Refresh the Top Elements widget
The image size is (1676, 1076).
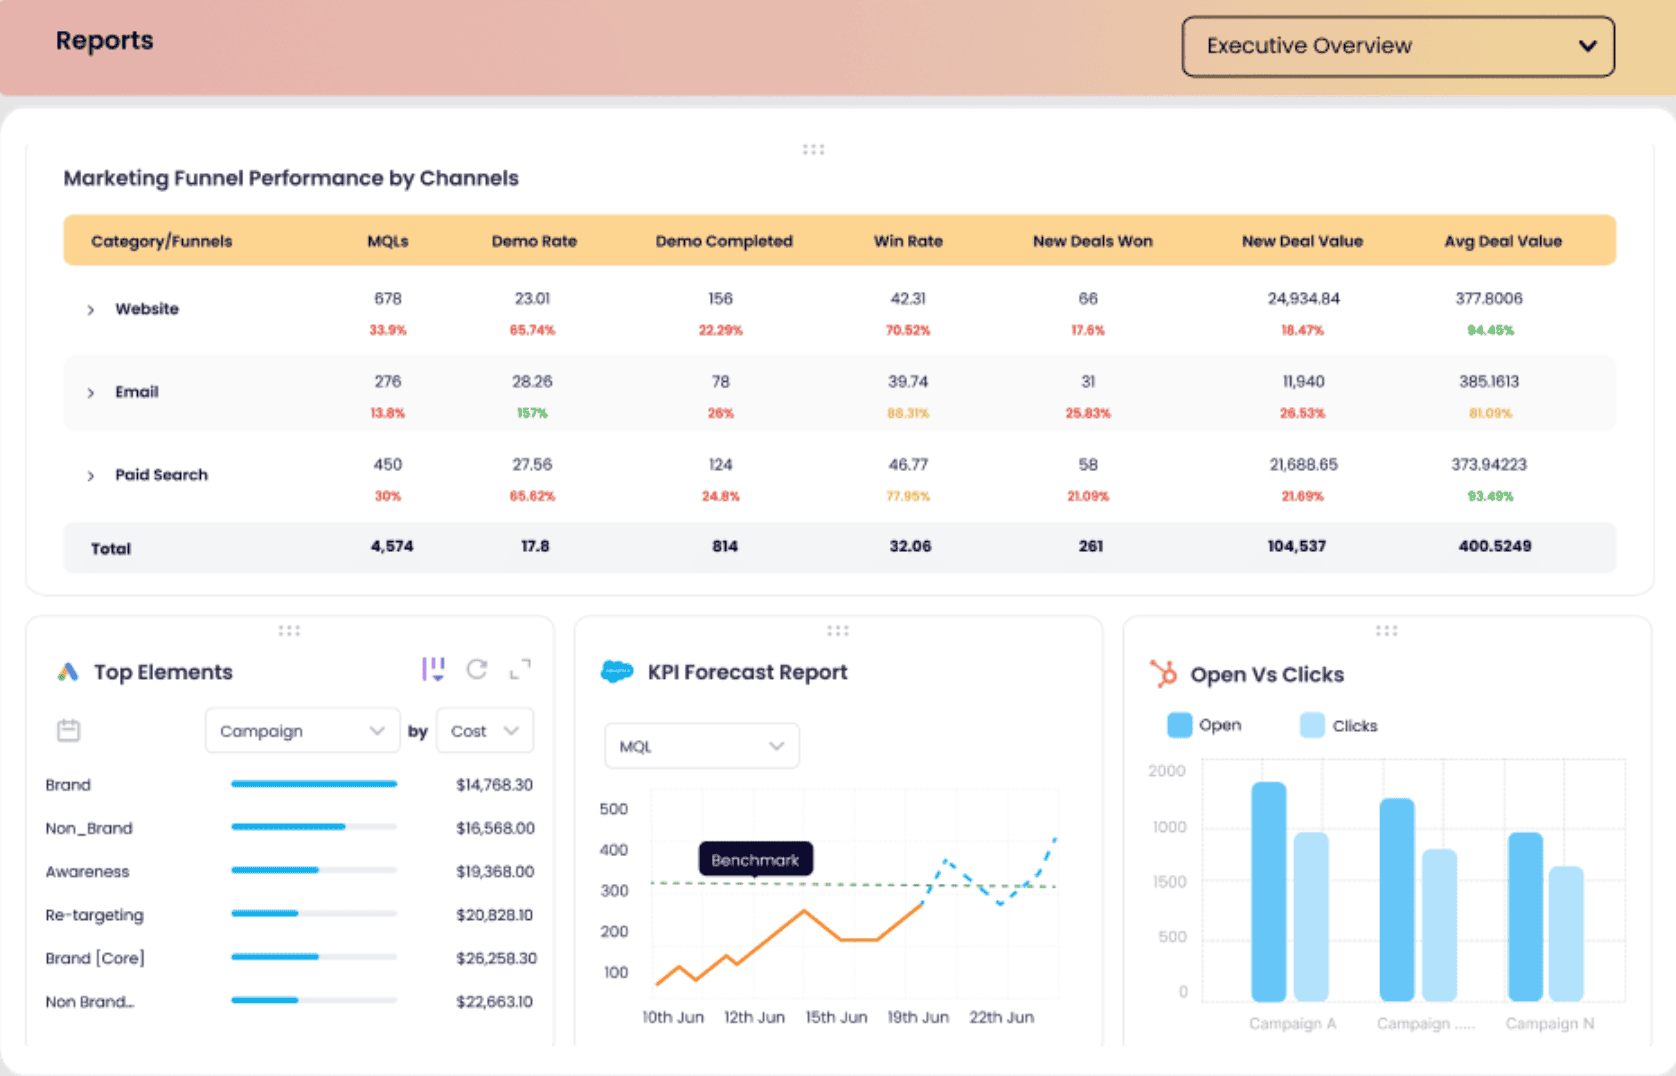pyautogui.click(x=477, y=669)
